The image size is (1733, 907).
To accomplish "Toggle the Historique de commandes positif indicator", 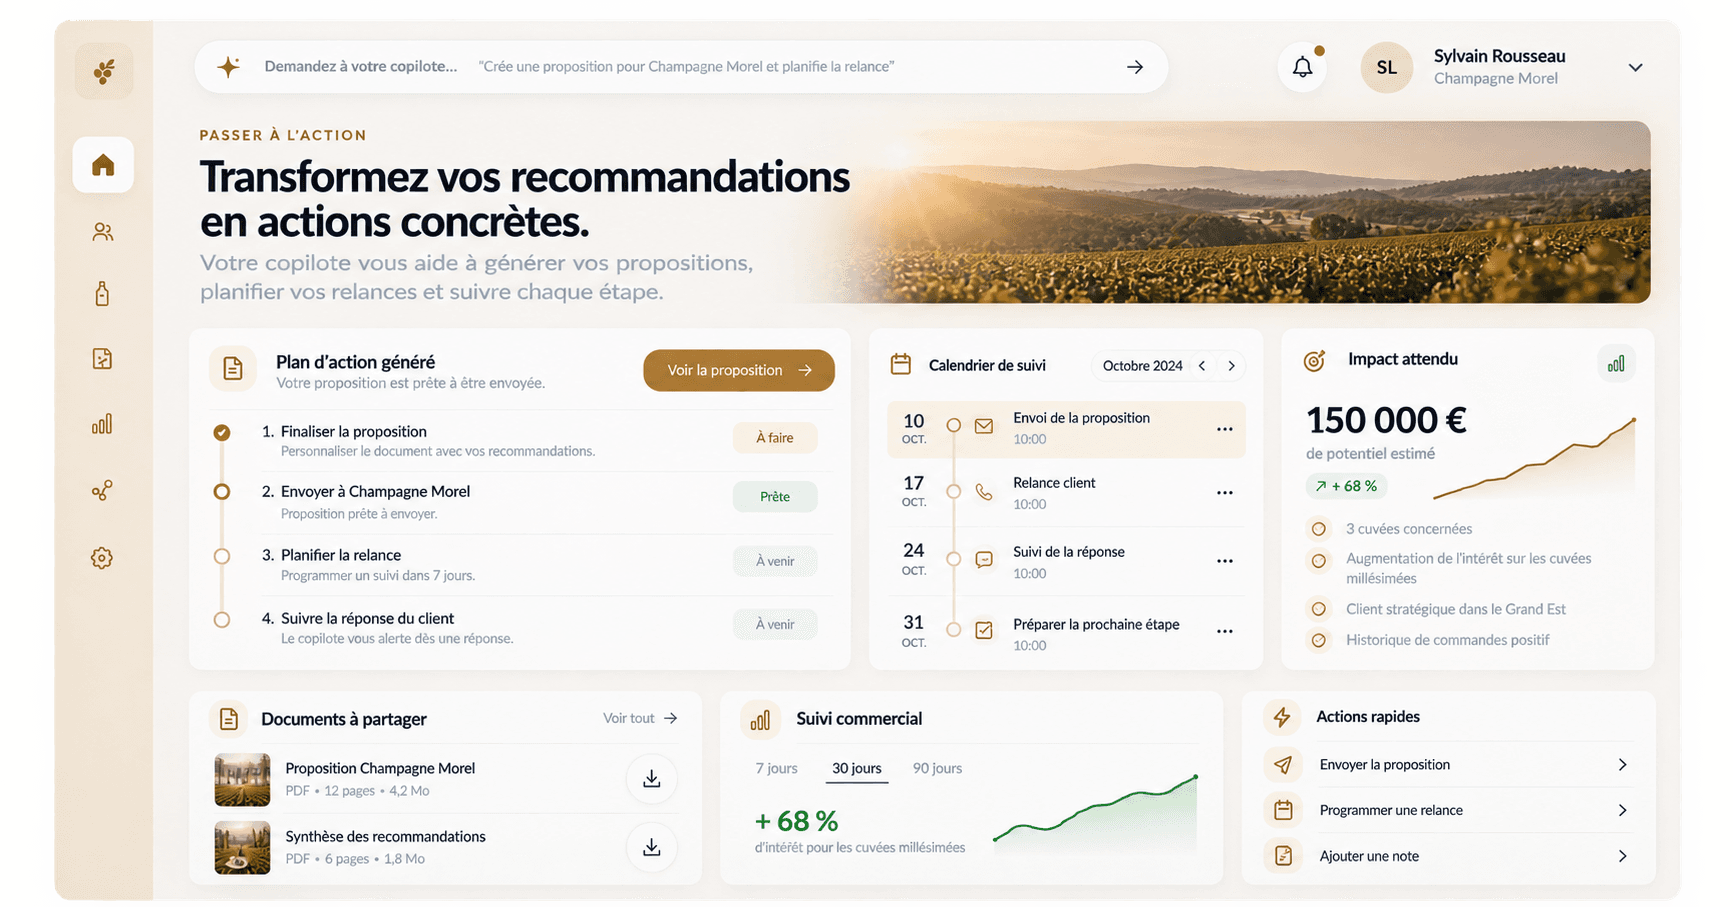I will (1319, 640).
